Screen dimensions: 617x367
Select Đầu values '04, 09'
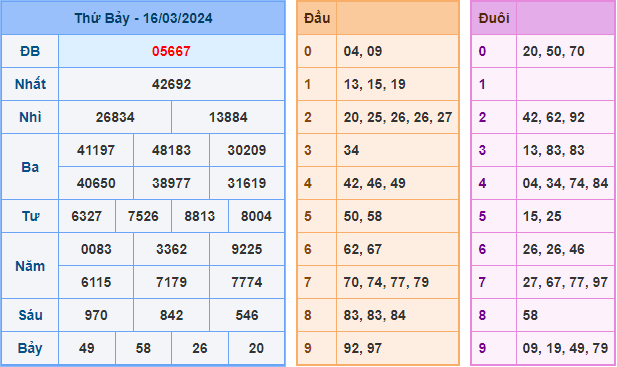[363, 51]
